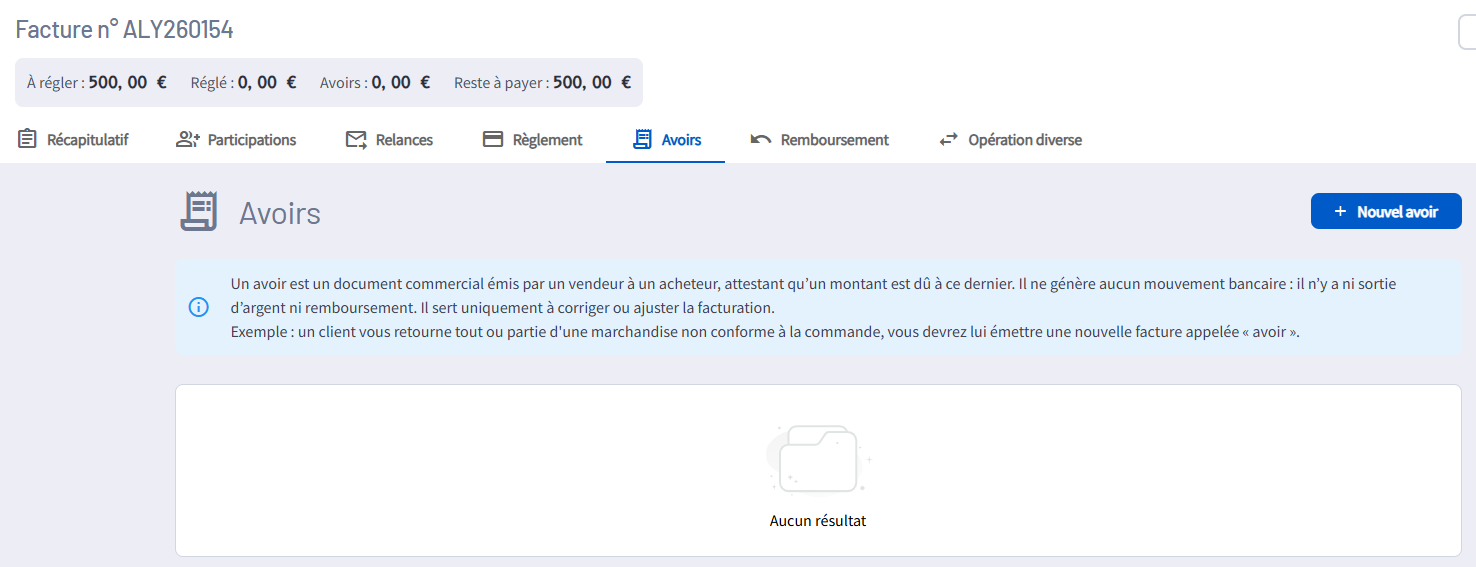Click the Aucun résultat text
The image size is (1476, 567).
click(x=818, y=521)
